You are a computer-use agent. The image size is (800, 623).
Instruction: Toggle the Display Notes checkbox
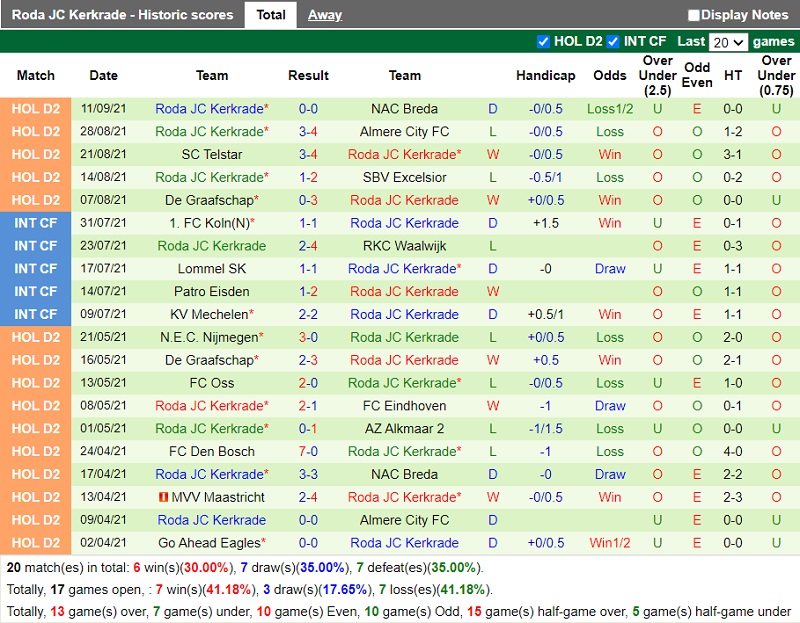coord(694,15)
